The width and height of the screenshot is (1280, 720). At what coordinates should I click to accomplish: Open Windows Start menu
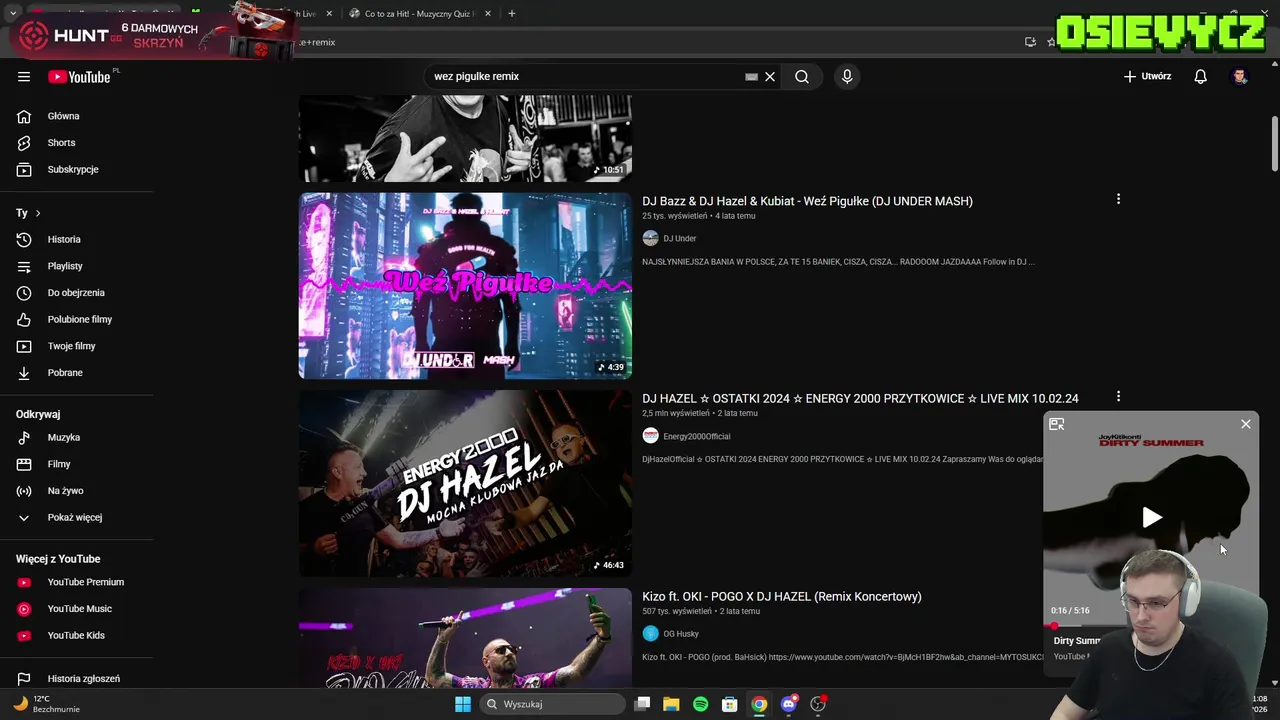tap(462, 704)
